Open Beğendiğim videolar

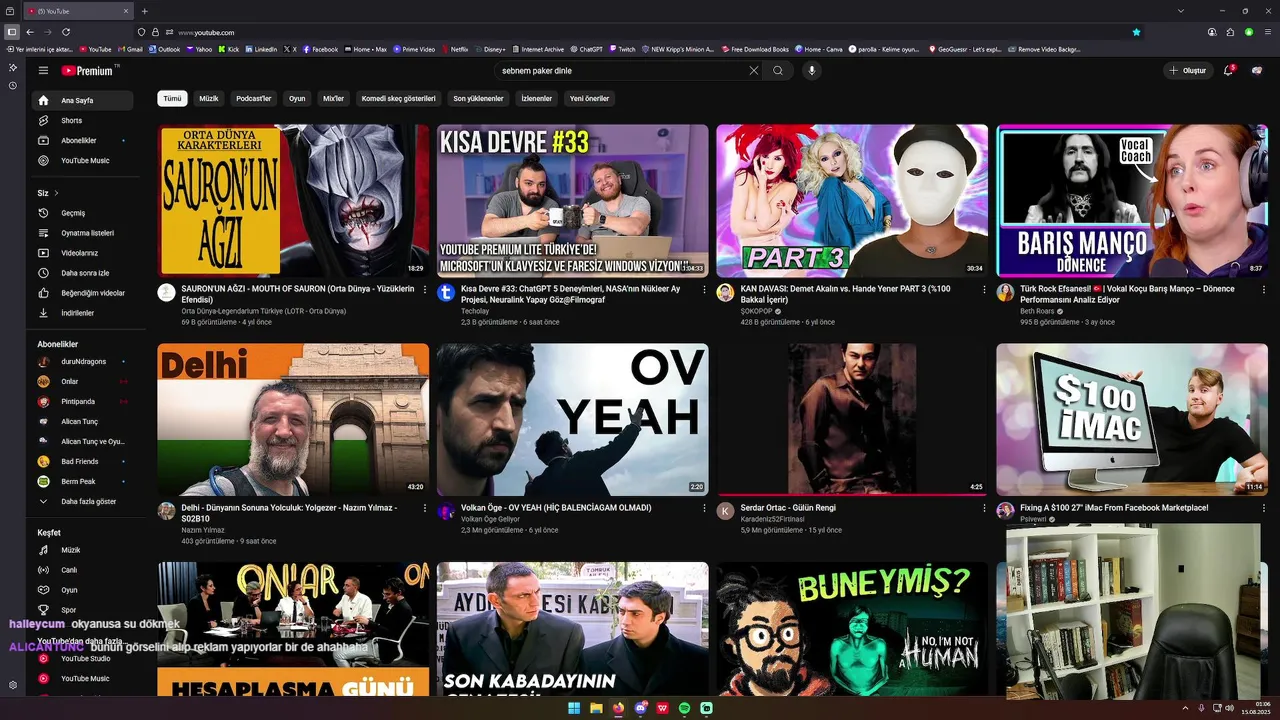[x=82, y=293]
